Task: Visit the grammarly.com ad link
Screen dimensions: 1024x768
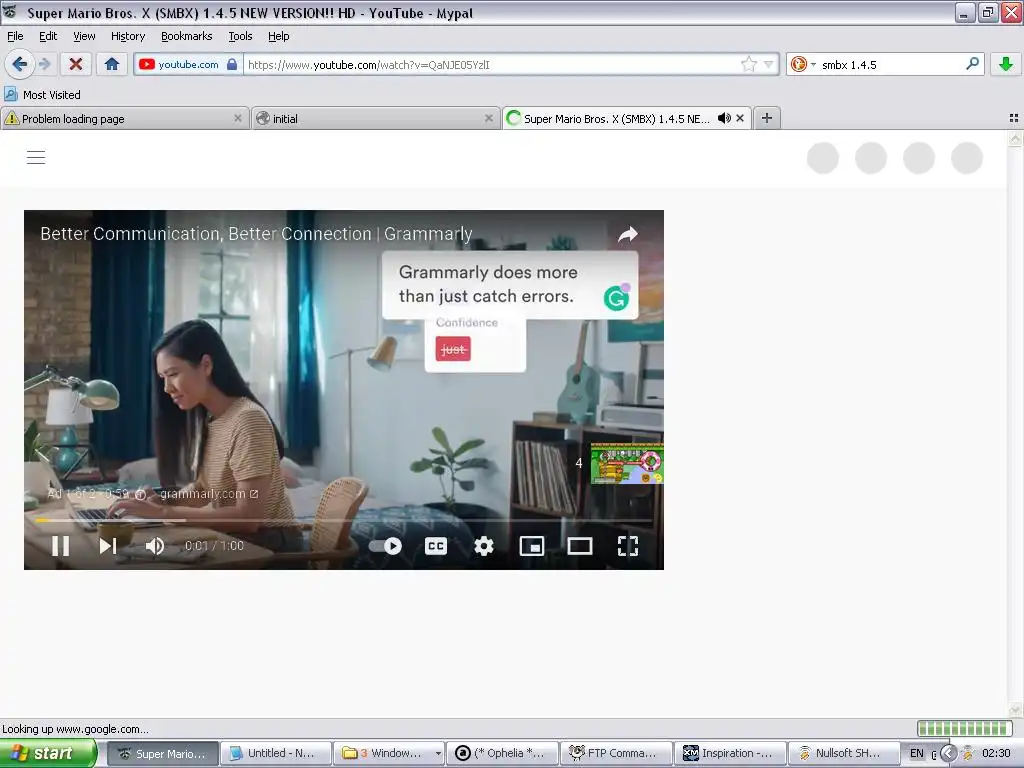Action: click(x=209, y=494)
